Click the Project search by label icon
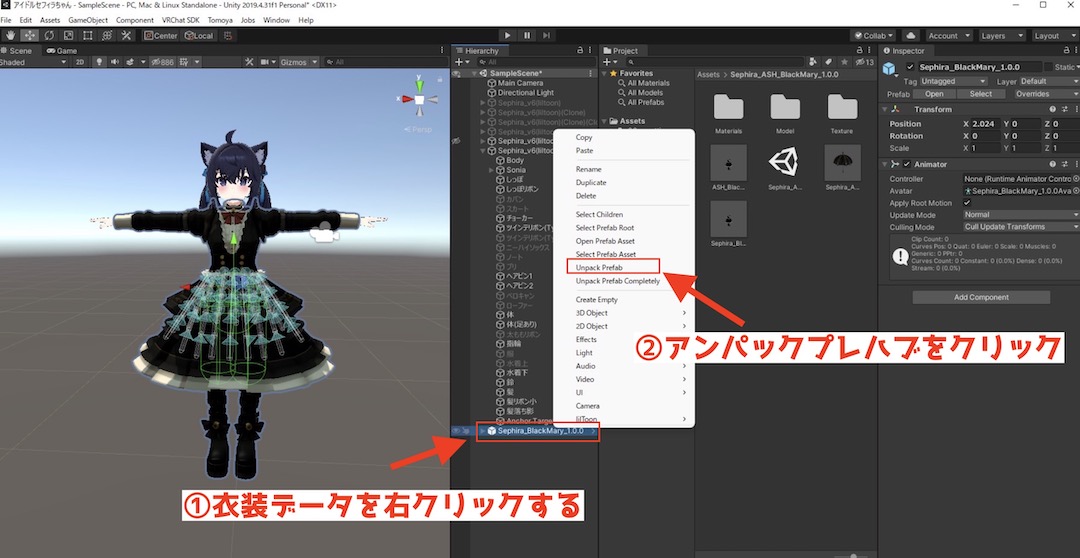 coord(829,62)
